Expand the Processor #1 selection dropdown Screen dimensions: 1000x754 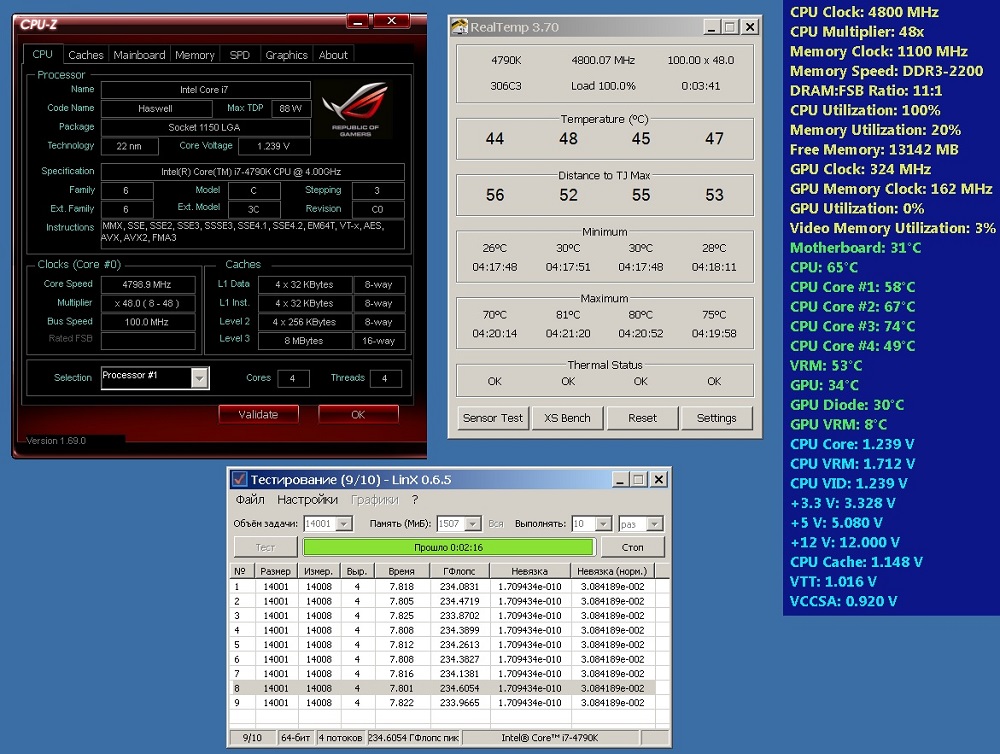pos(200,378)
